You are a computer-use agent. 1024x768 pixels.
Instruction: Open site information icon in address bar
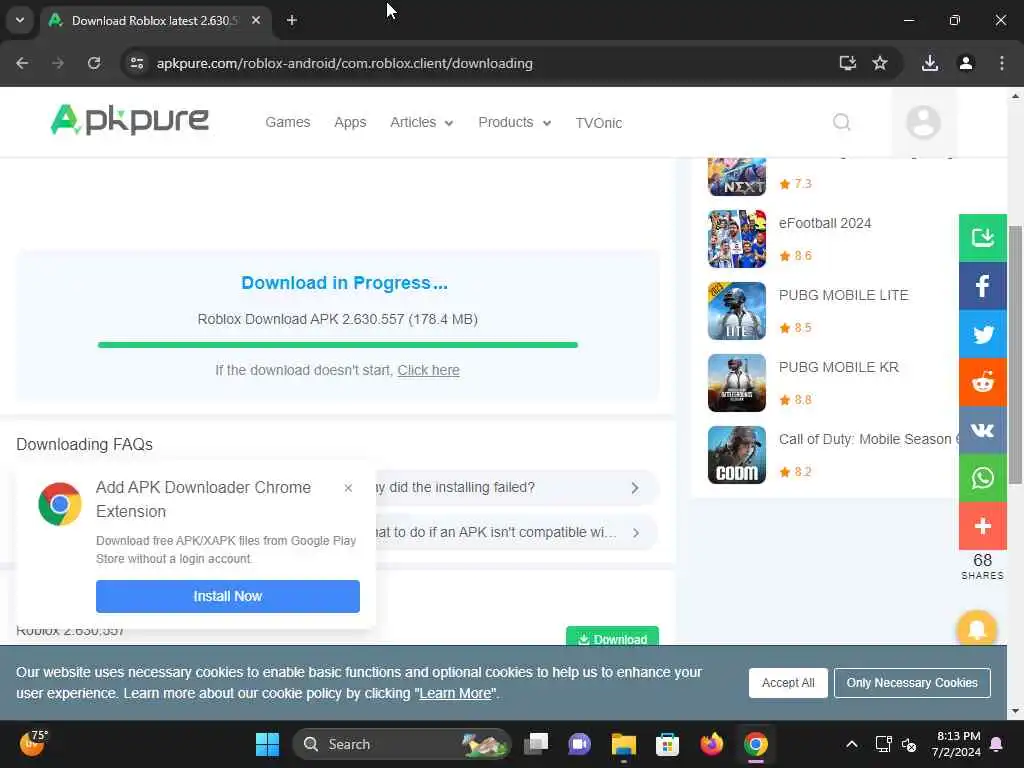tap(136, 63)
